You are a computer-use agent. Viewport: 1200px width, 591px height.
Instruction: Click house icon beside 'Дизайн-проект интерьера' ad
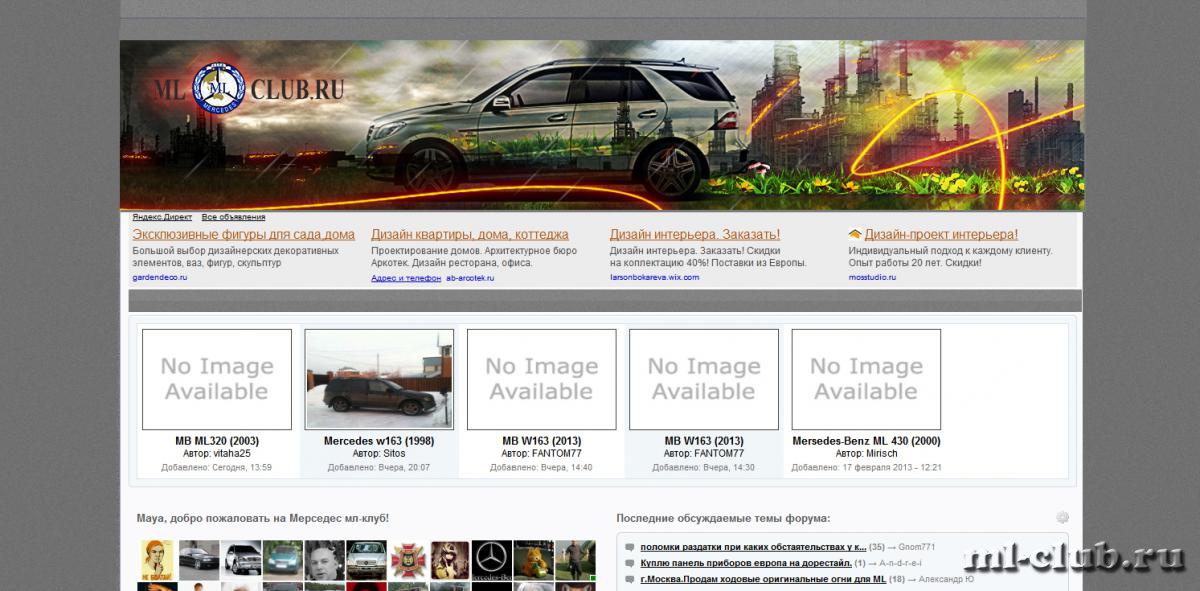tap(855, 235)
